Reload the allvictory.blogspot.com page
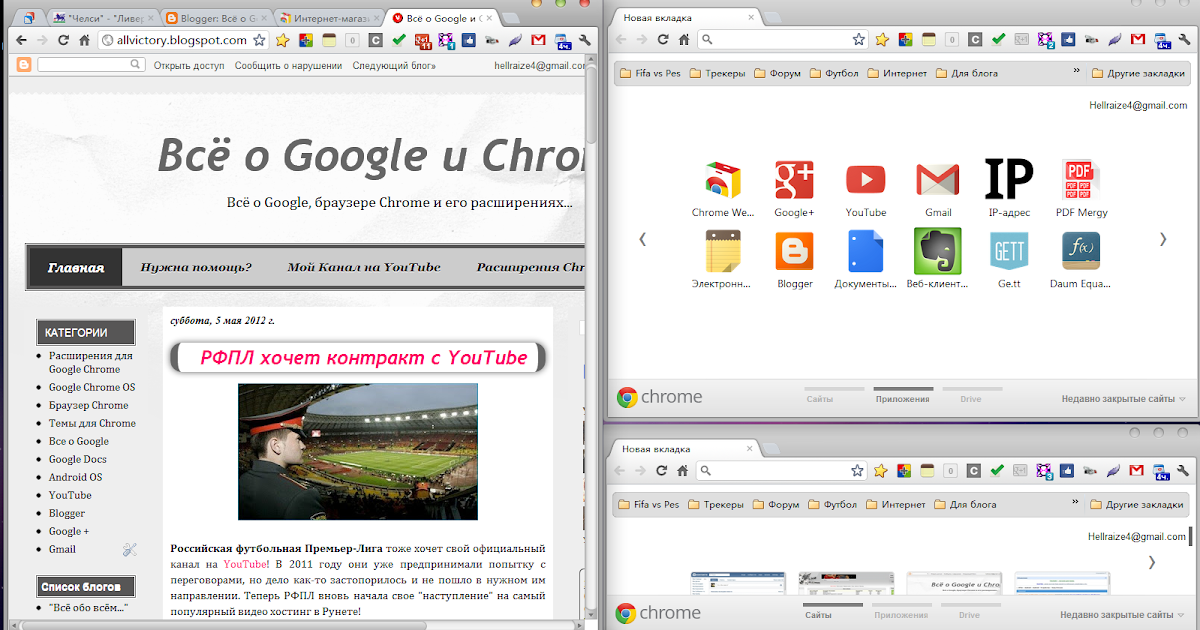This screenshot has width=1200, height=630. click(63, 40)
